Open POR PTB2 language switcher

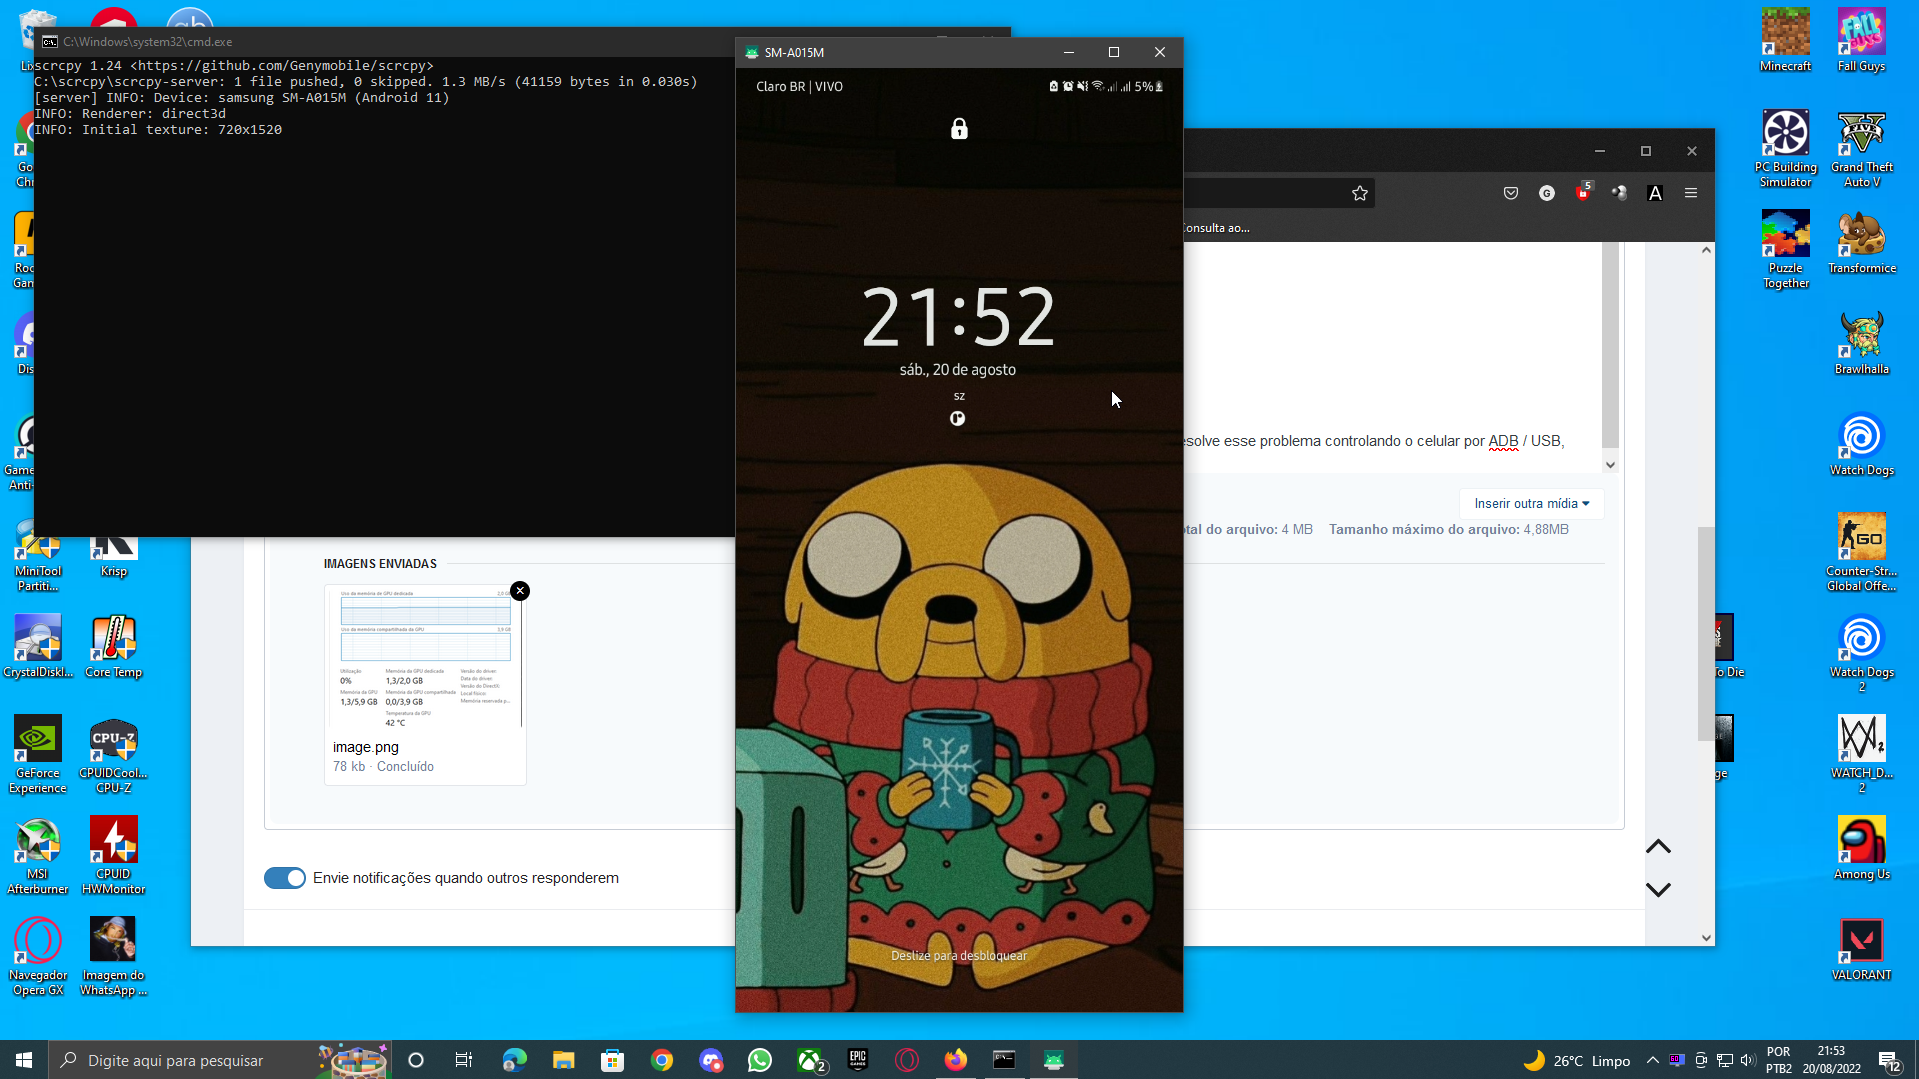click(x=1778, y=1060)
